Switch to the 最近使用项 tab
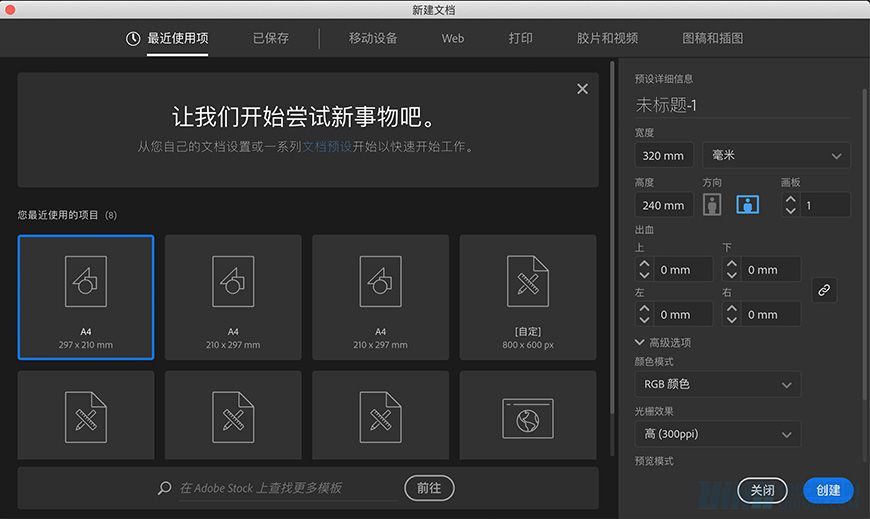 click(178, 38)
